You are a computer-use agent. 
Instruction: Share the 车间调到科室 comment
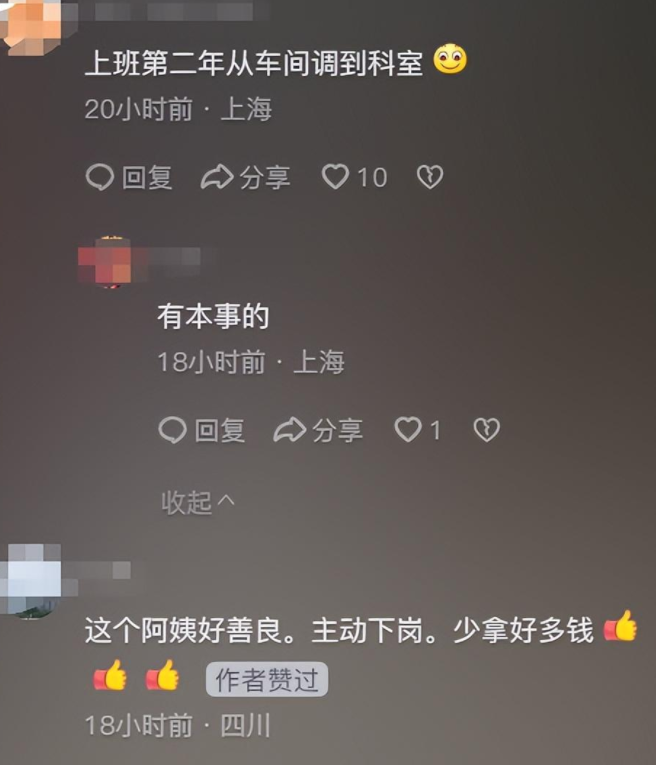[x=245, y=177]
